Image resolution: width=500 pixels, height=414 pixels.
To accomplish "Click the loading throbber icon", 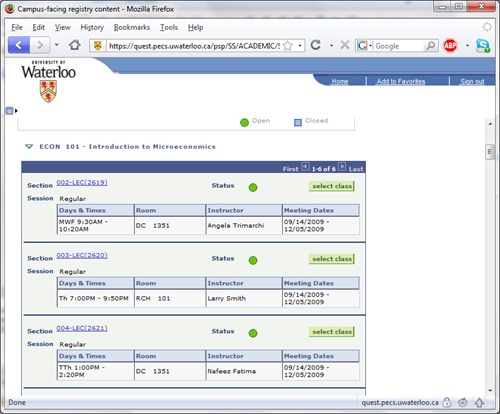I will pyautogui.click(x=487, y=27).
